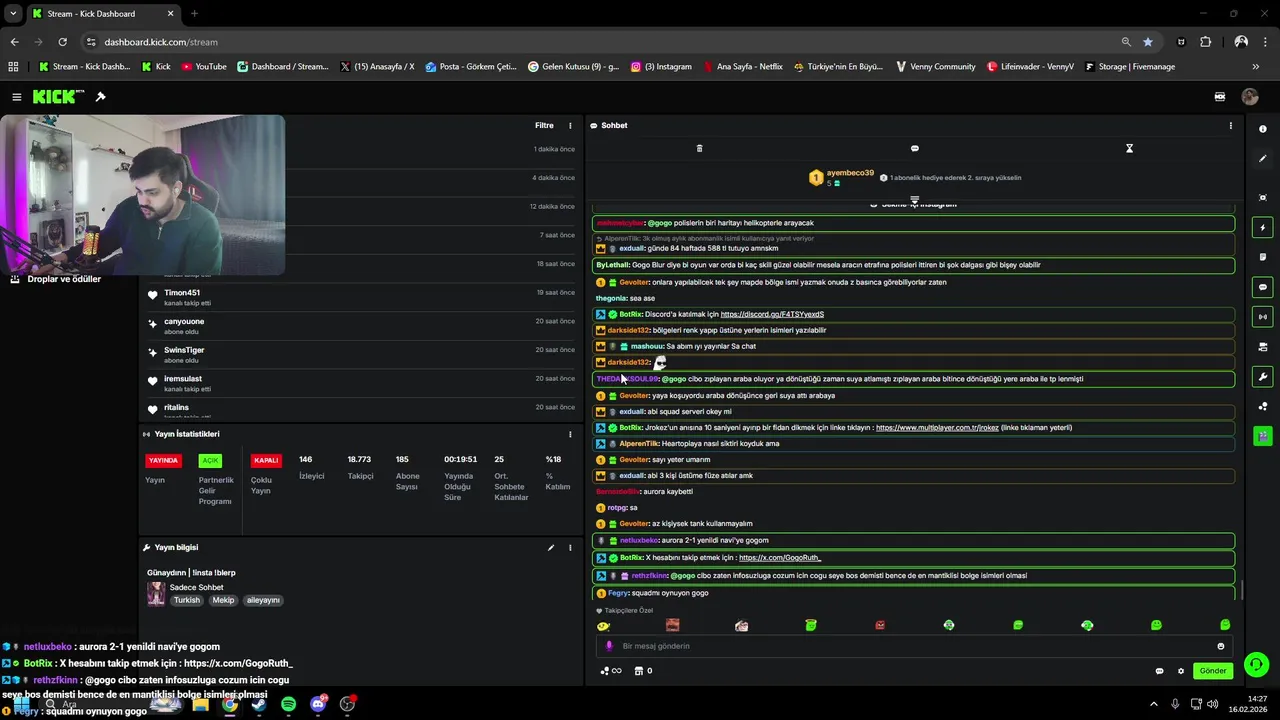Select iremsulast follow event row
This screenshot has height=720, width=1280.
[360, 384]
